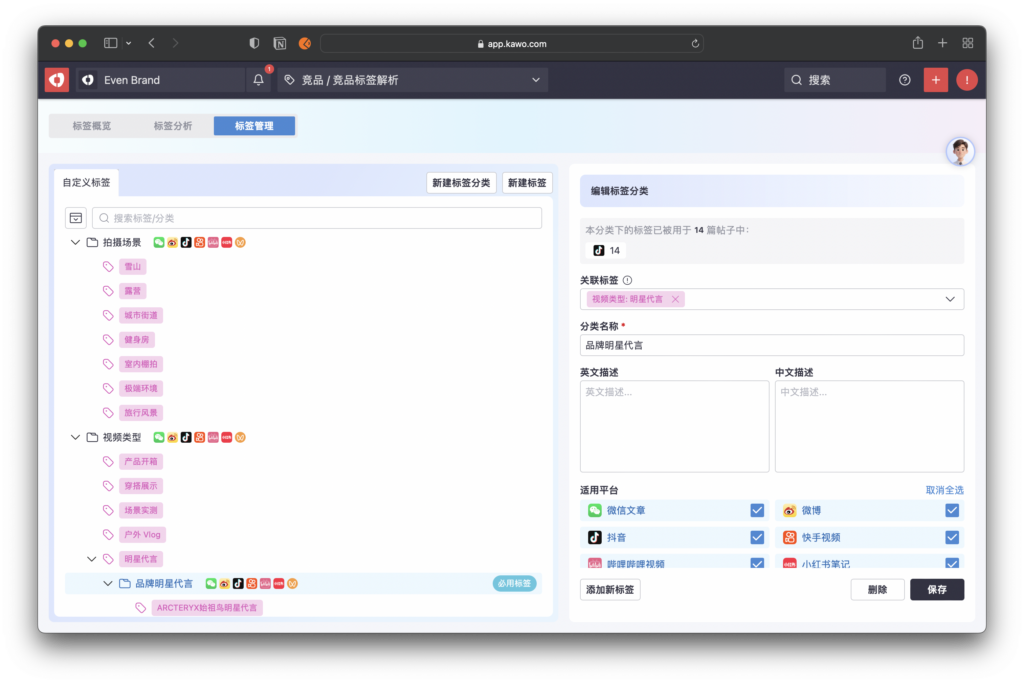Open Safari sidebar toggle icon
This screenshot has width=1024, height=683.
point(110,43)
